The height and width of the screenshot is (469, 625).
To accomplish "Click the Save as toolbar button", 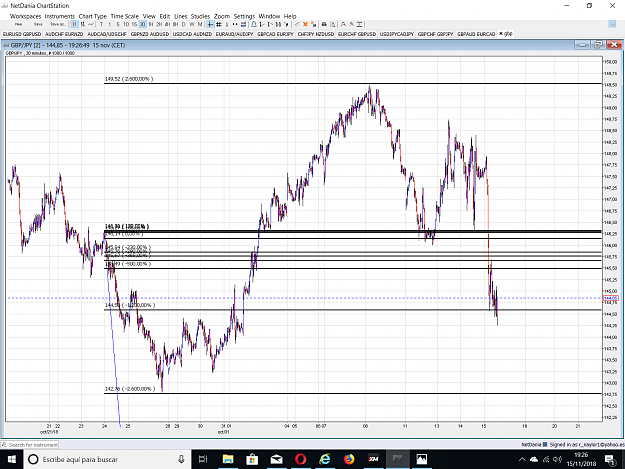I will [x=58, y=24].
